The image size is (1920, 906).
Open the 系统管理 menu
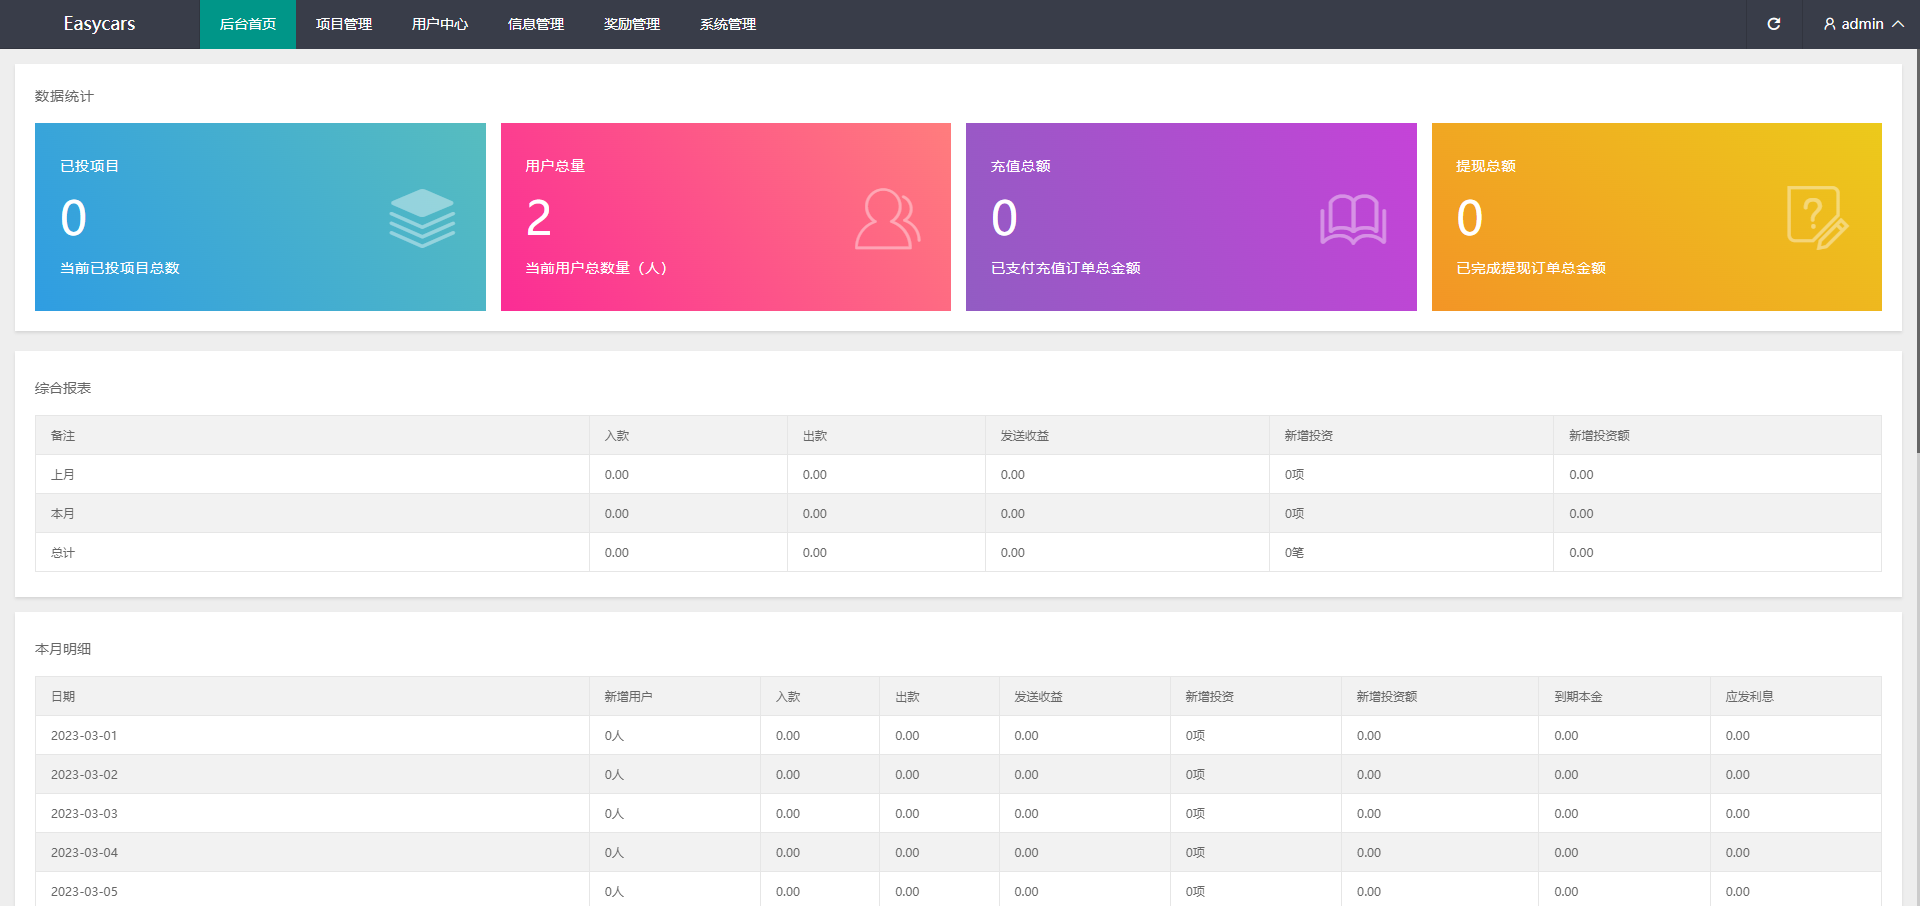pos(728,24)
